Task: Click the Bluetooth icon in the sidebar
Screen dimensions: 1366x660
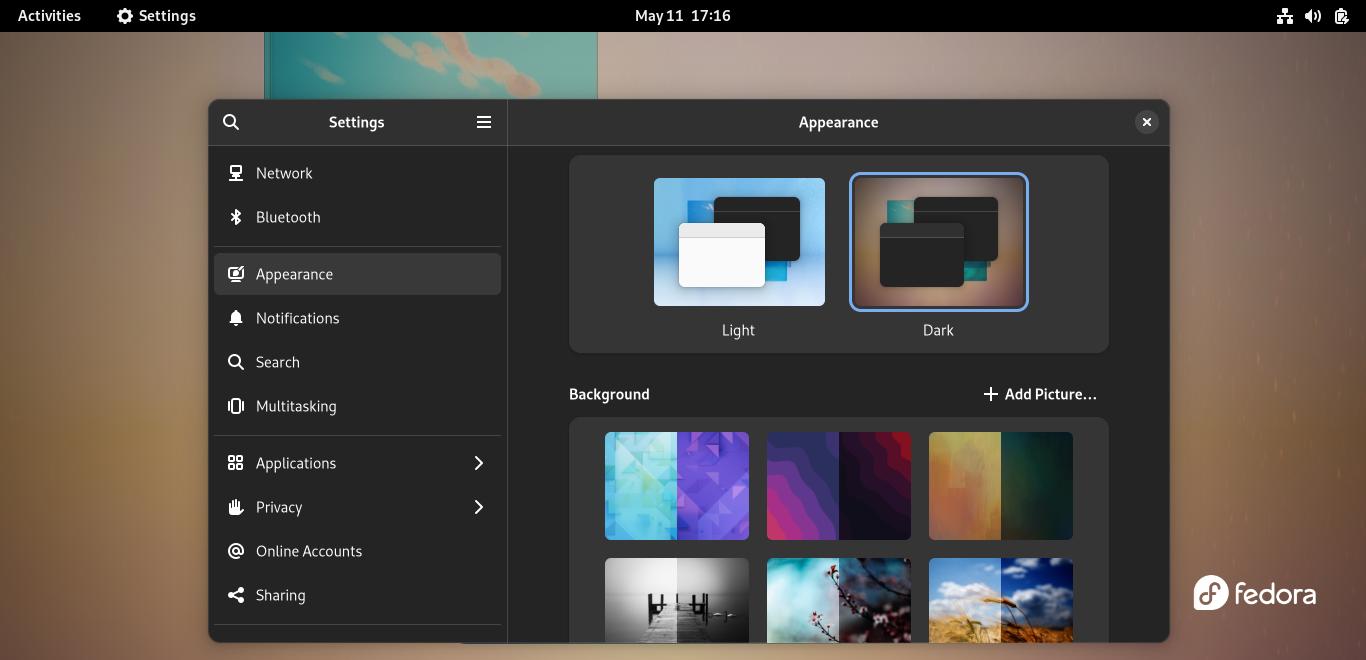Action: pyautogui.click(x=236, y=217)
